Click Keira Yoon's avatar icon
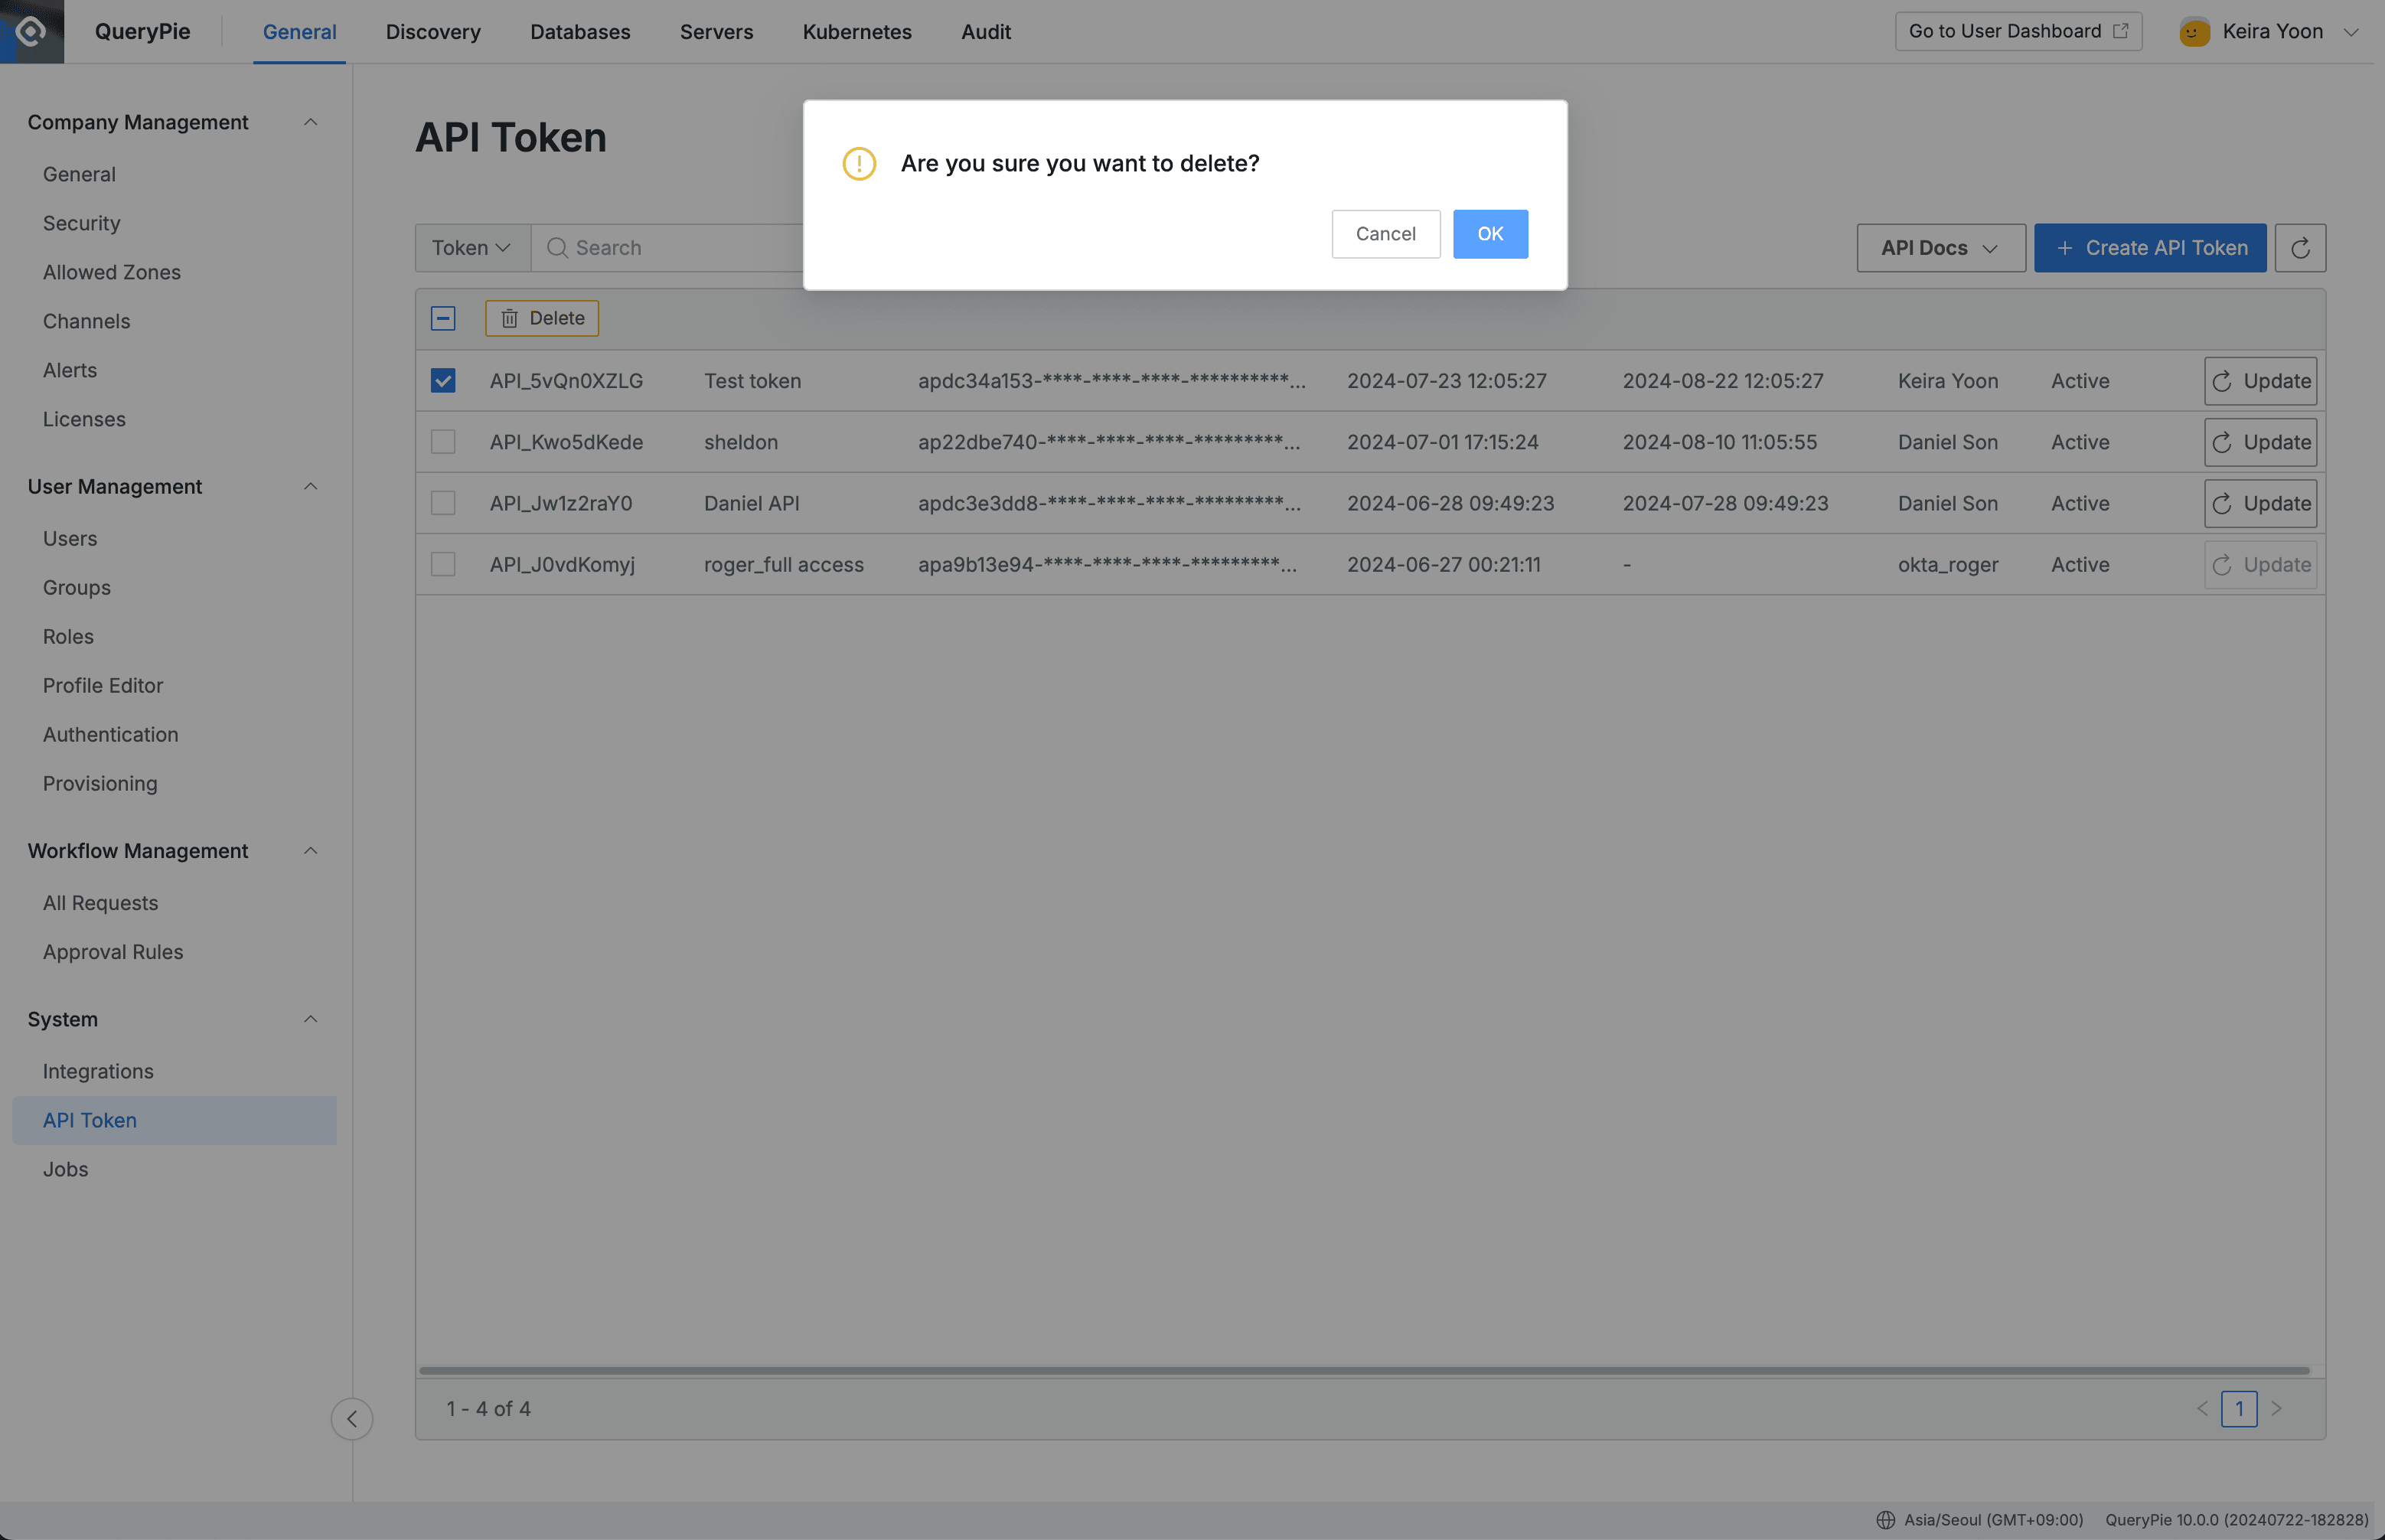 (2194, 31)
